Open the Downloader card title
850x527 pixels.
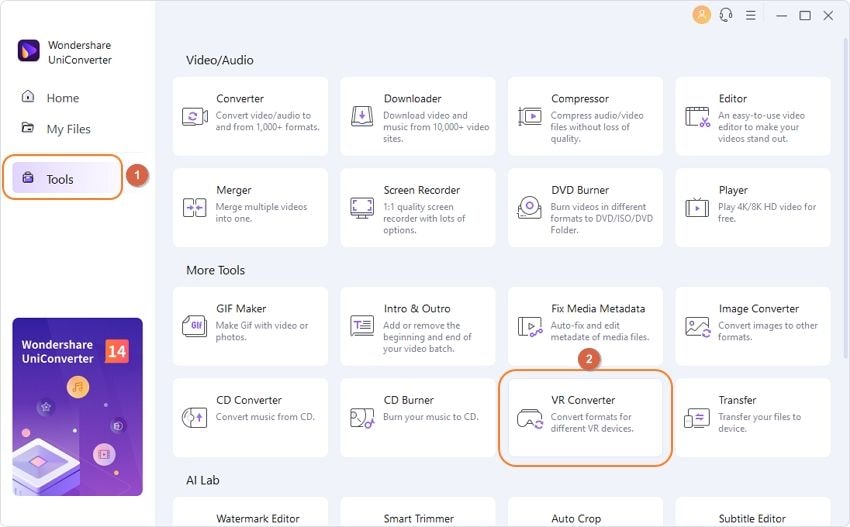click(x=413, y=99)
